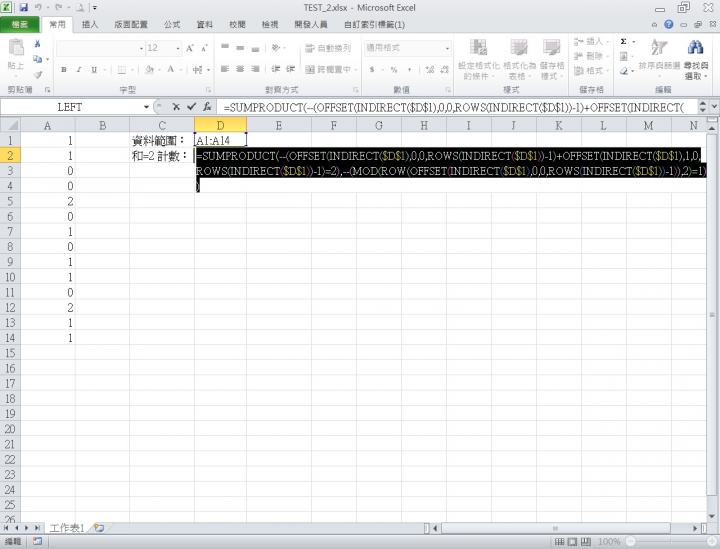Switch to the Formulas (公式) tab
This screenshot has width=720, height=549.
(x=172, y=25)
